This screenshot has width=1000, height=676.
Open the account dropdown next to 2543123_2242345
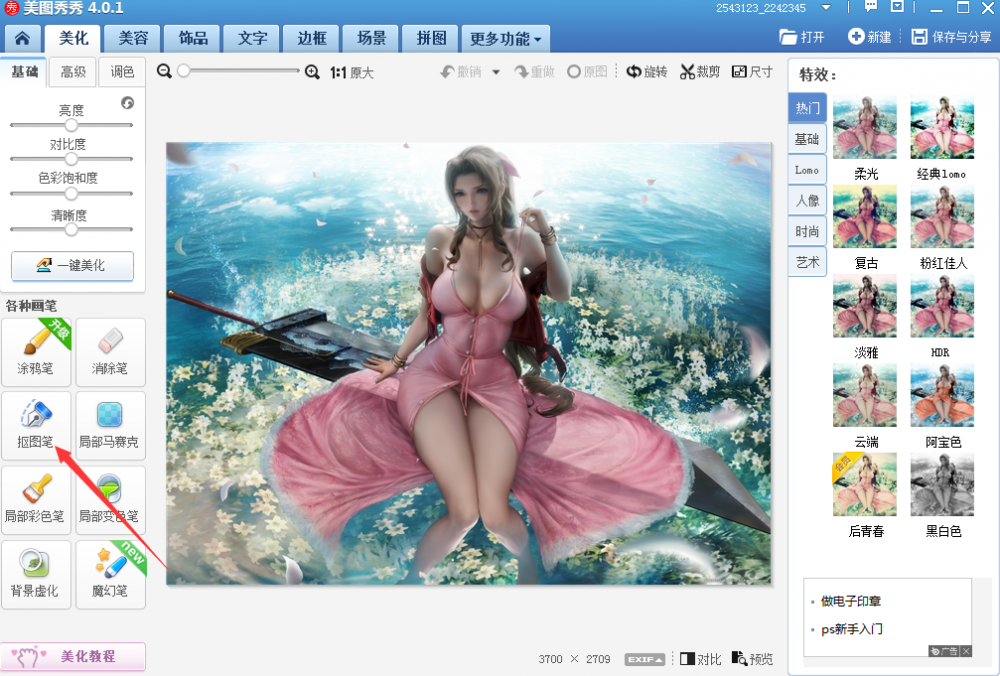click(x=826, y=8)
